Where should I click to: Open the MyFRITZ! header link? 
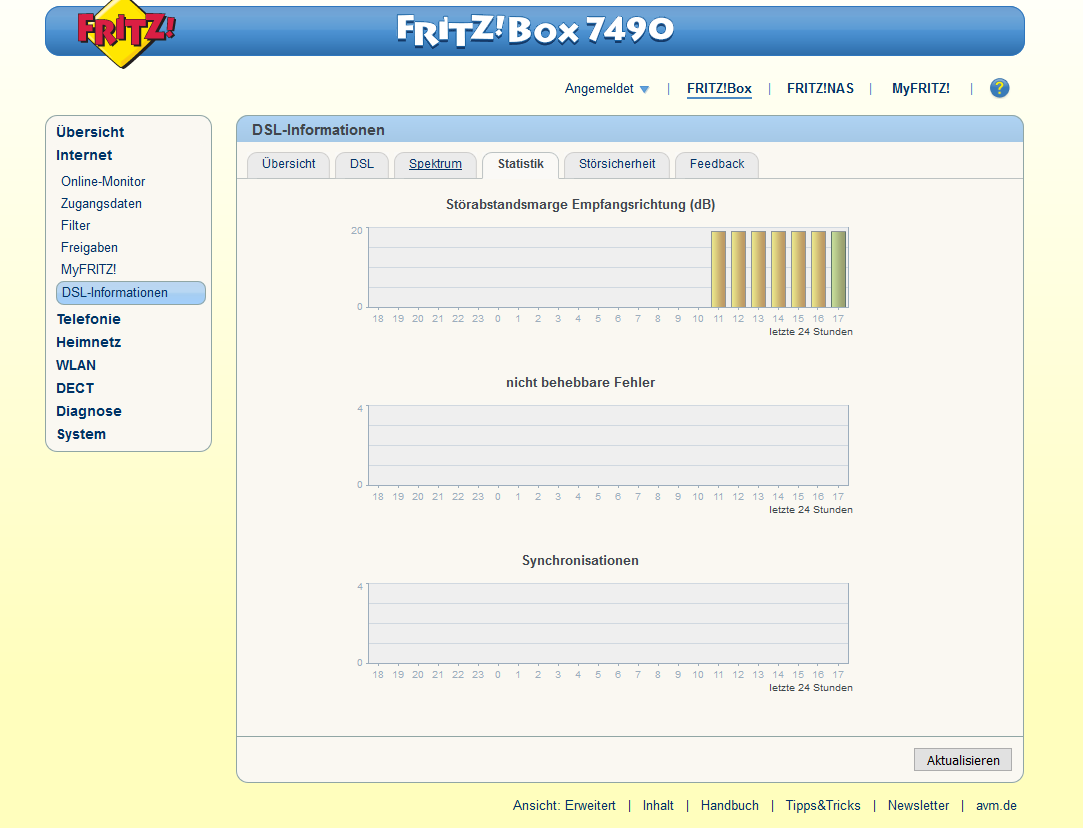920,88
